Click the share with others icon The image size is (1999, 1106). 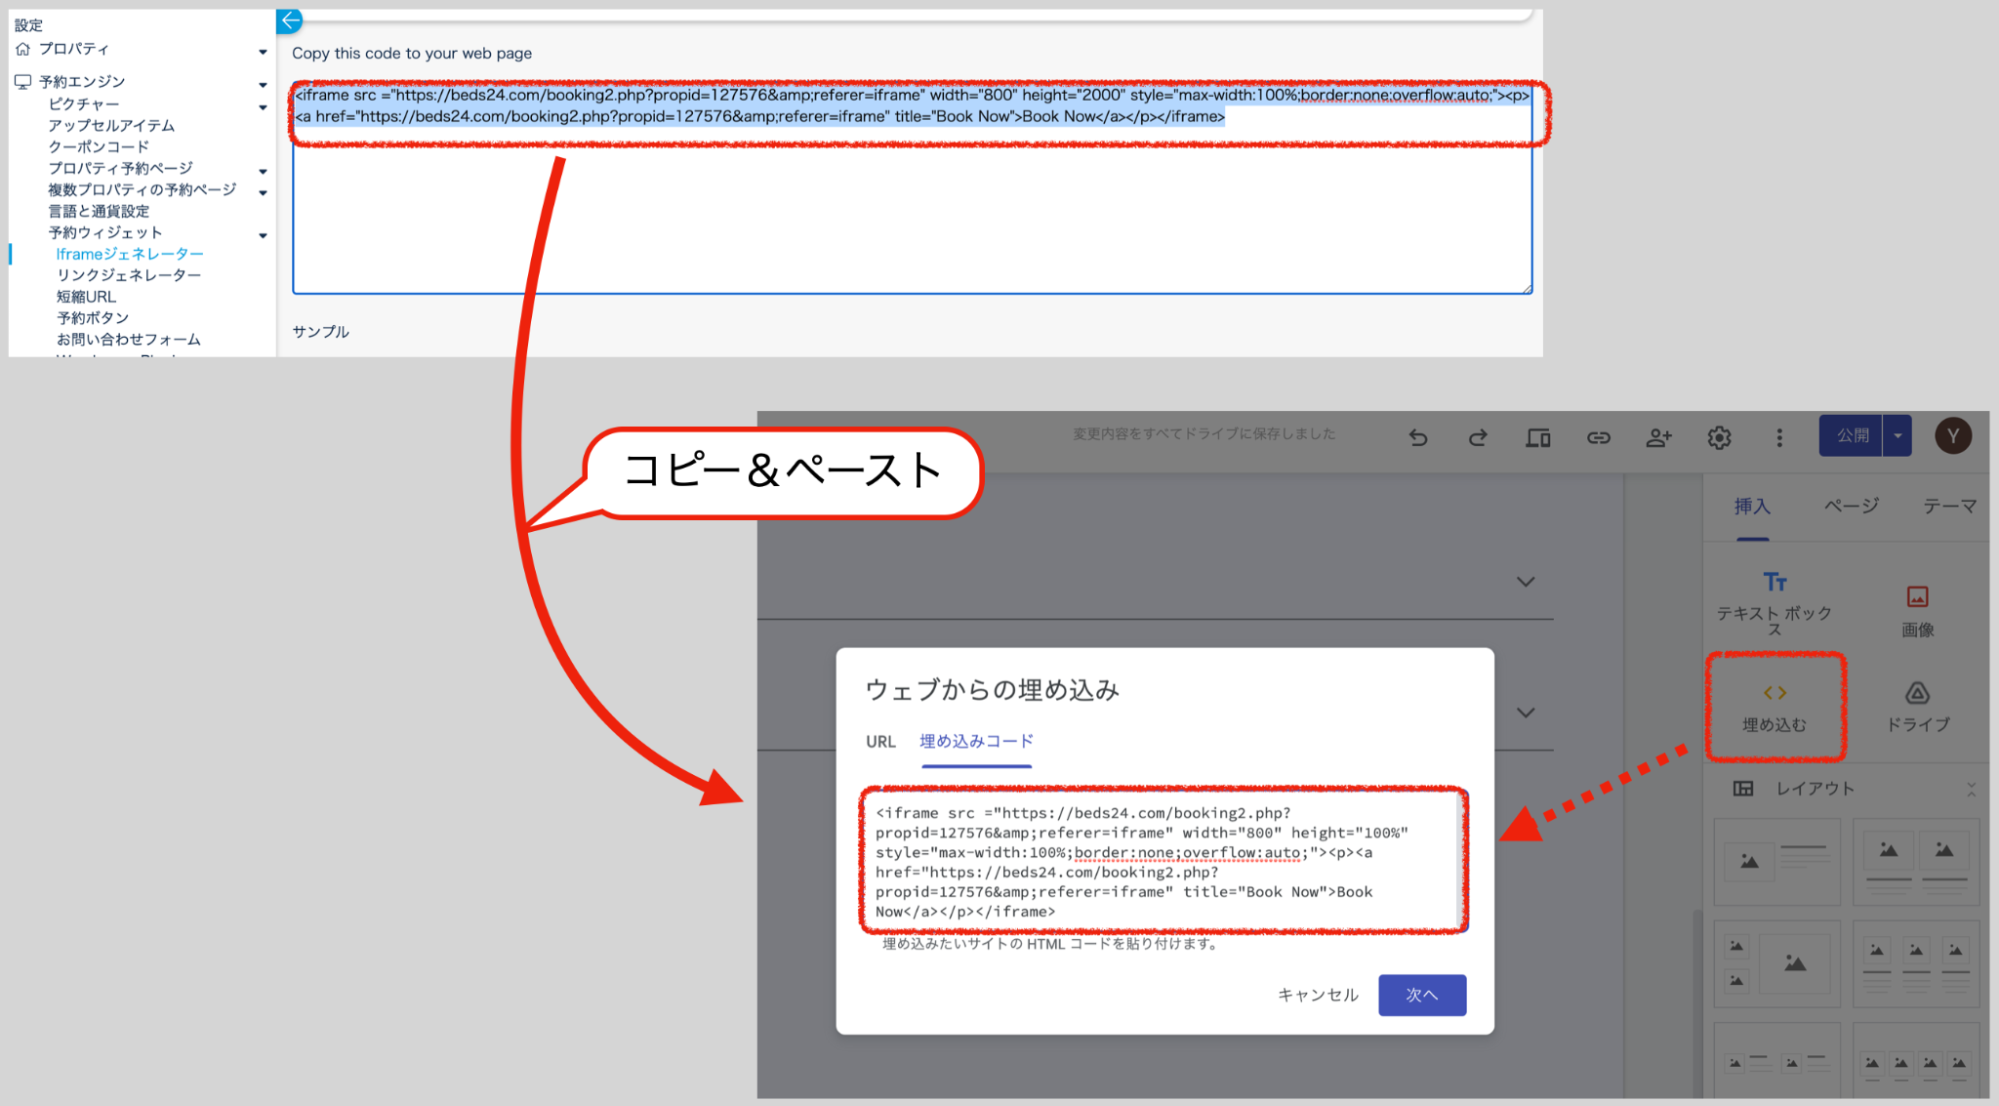point(1658,437)
